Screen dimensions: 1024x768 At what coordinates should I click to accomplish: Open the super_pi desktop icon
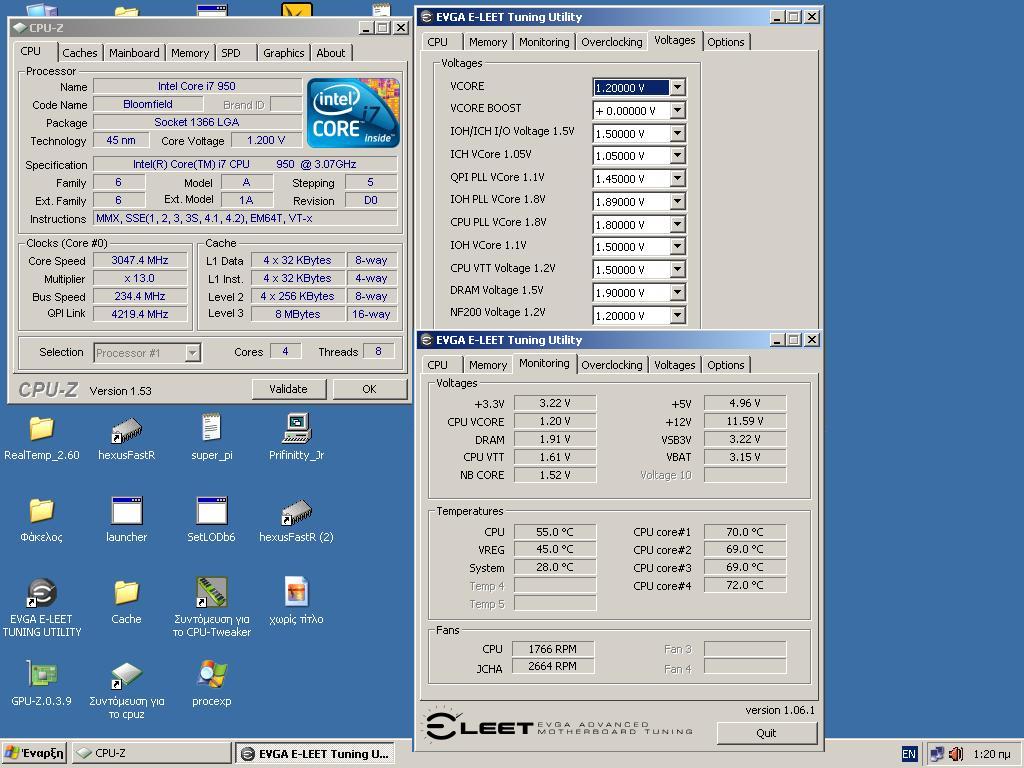point(211,428)
